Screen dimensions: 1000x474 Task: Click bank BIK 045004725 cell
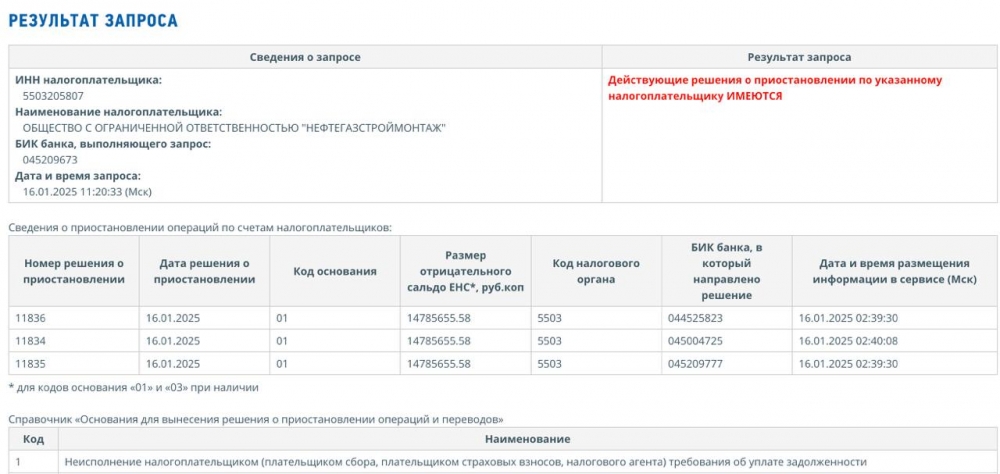tap(727, 341)
